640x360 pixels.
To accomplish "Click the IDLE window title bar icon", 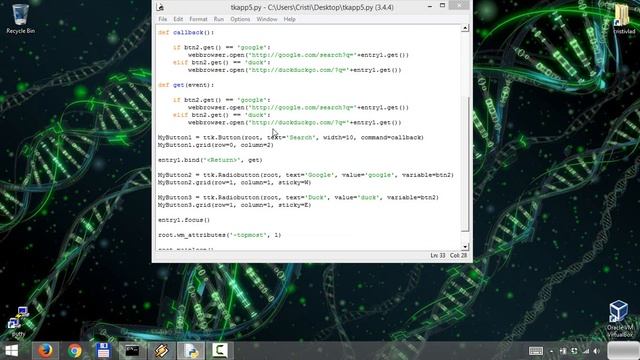I will pos(160,7).
